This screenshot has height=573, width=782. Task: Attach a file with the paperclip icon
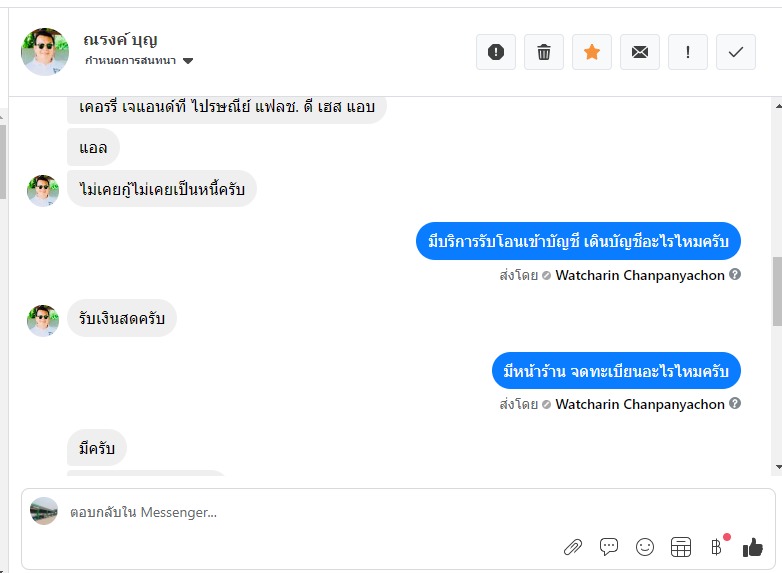573,547
